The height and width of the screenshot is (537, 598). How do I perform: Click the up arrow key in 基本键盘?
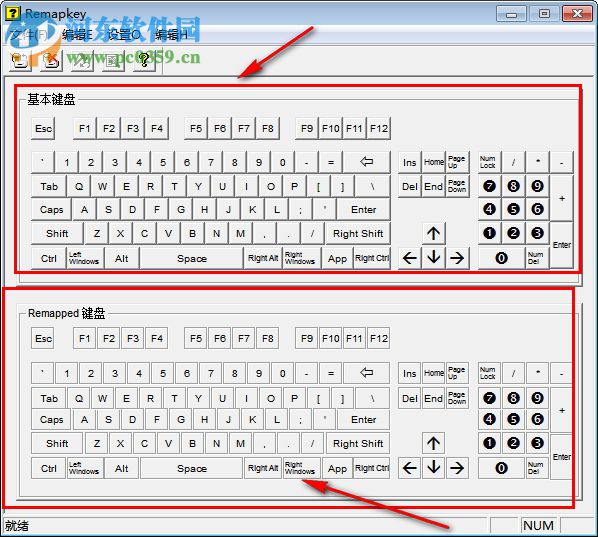(434, 233)
